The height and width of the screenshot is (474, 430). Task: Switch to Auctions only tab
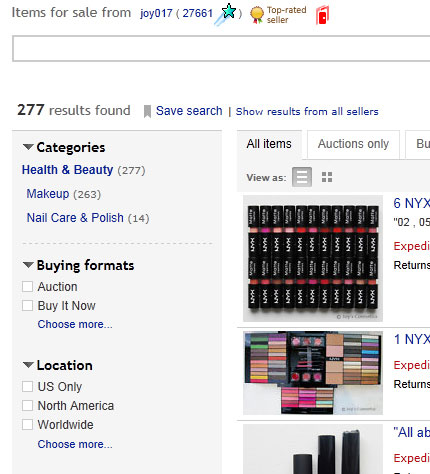coord(353,144)
